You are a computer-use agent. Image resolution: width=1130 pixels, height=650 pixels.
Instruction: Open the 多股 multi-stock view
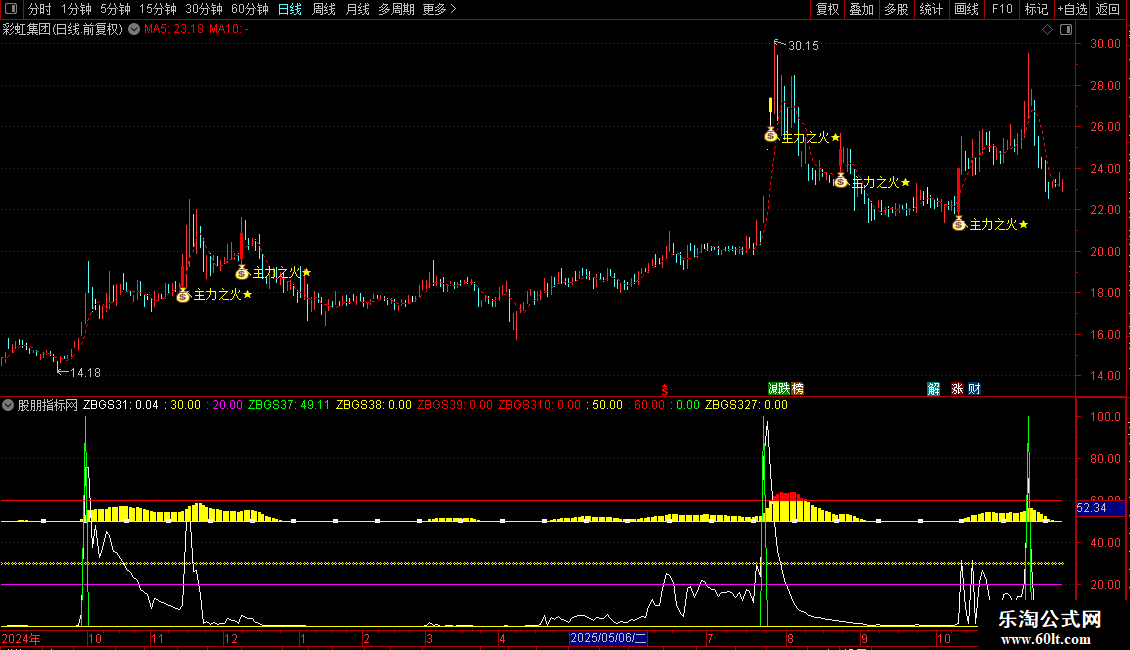pyautogui.click(x=897, y=9)
